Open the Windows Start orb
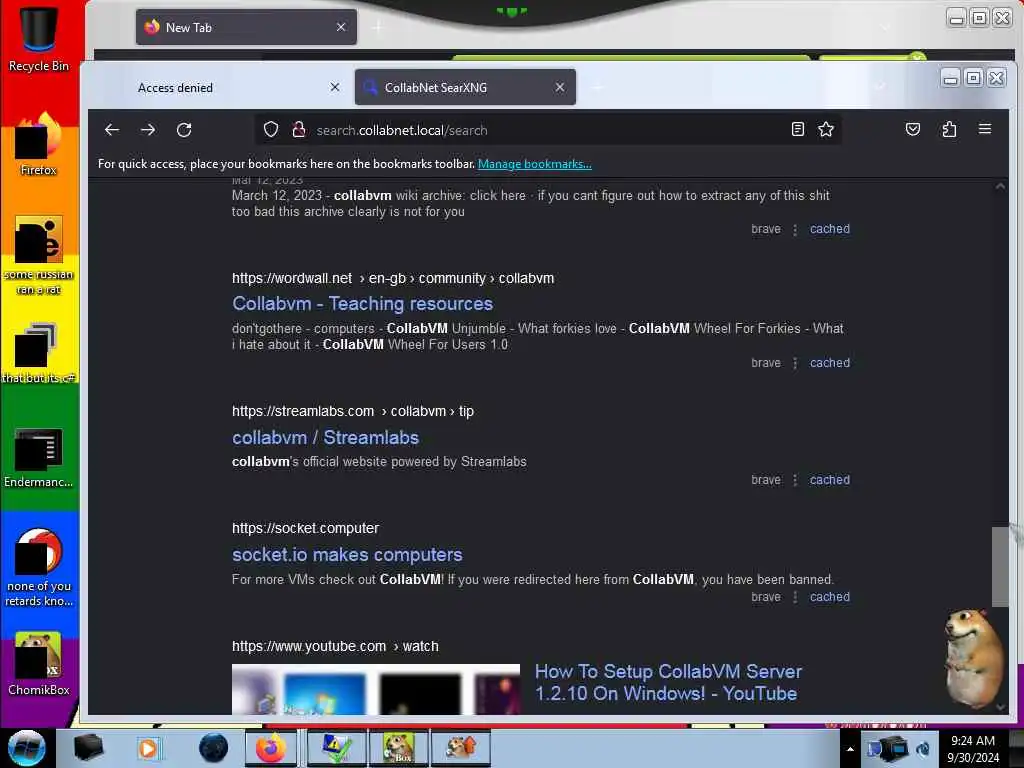The width and height of the screenshot is (1024, 768). [x=27, y=748]
